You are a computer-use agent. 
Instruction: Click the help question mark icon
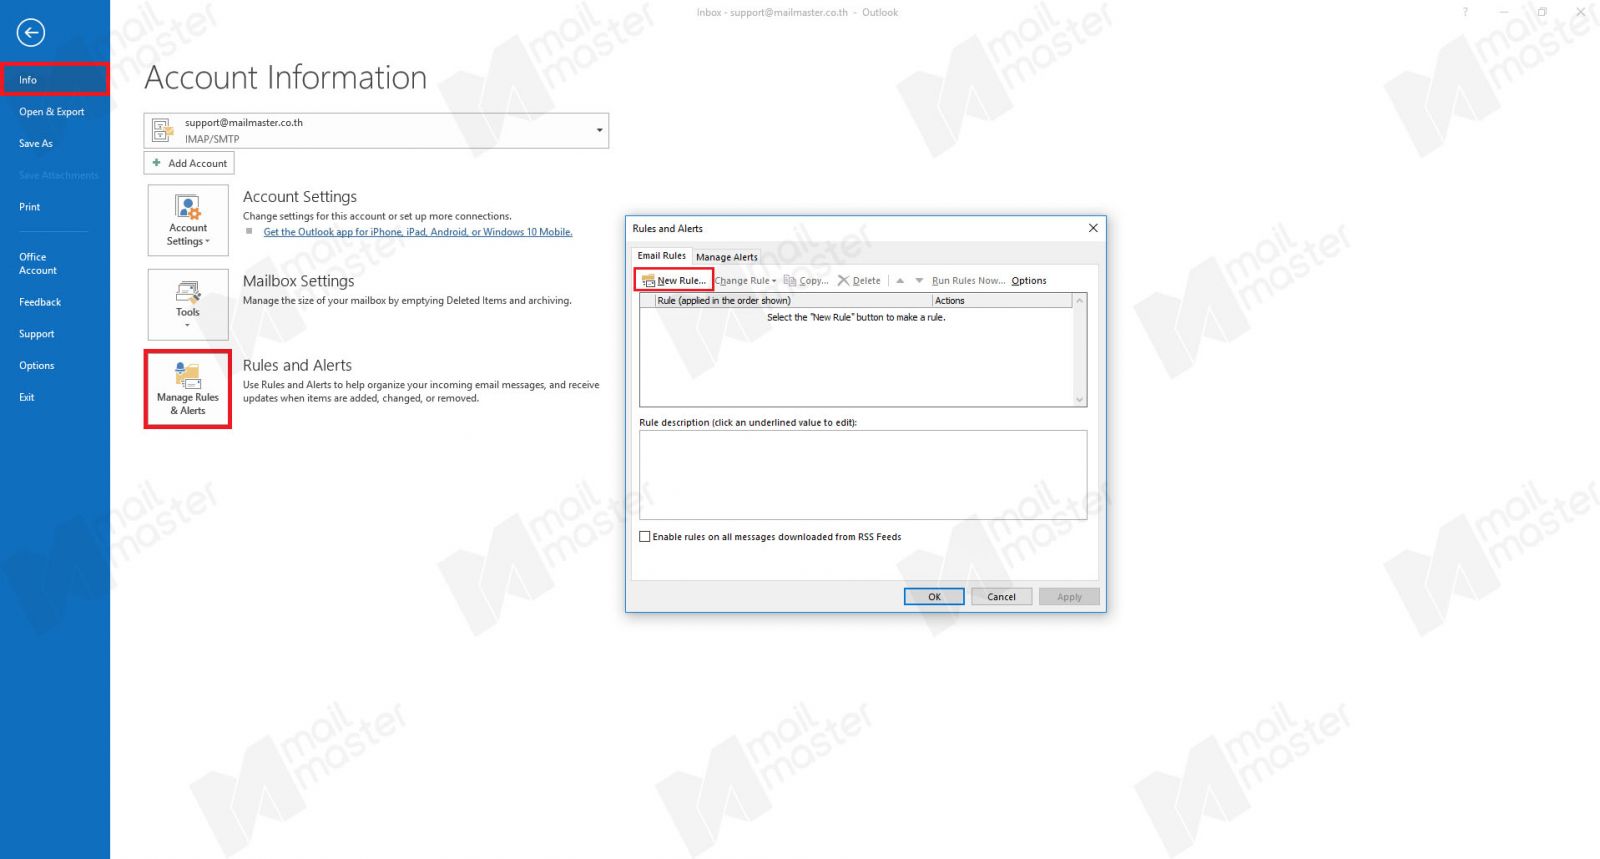click(1465, 13)
